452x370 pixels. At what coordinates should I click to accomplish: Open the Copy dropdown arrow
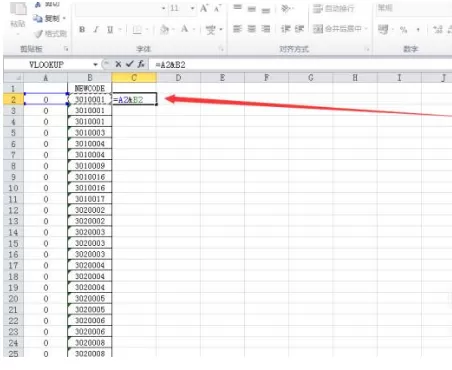tap(64, 19)
